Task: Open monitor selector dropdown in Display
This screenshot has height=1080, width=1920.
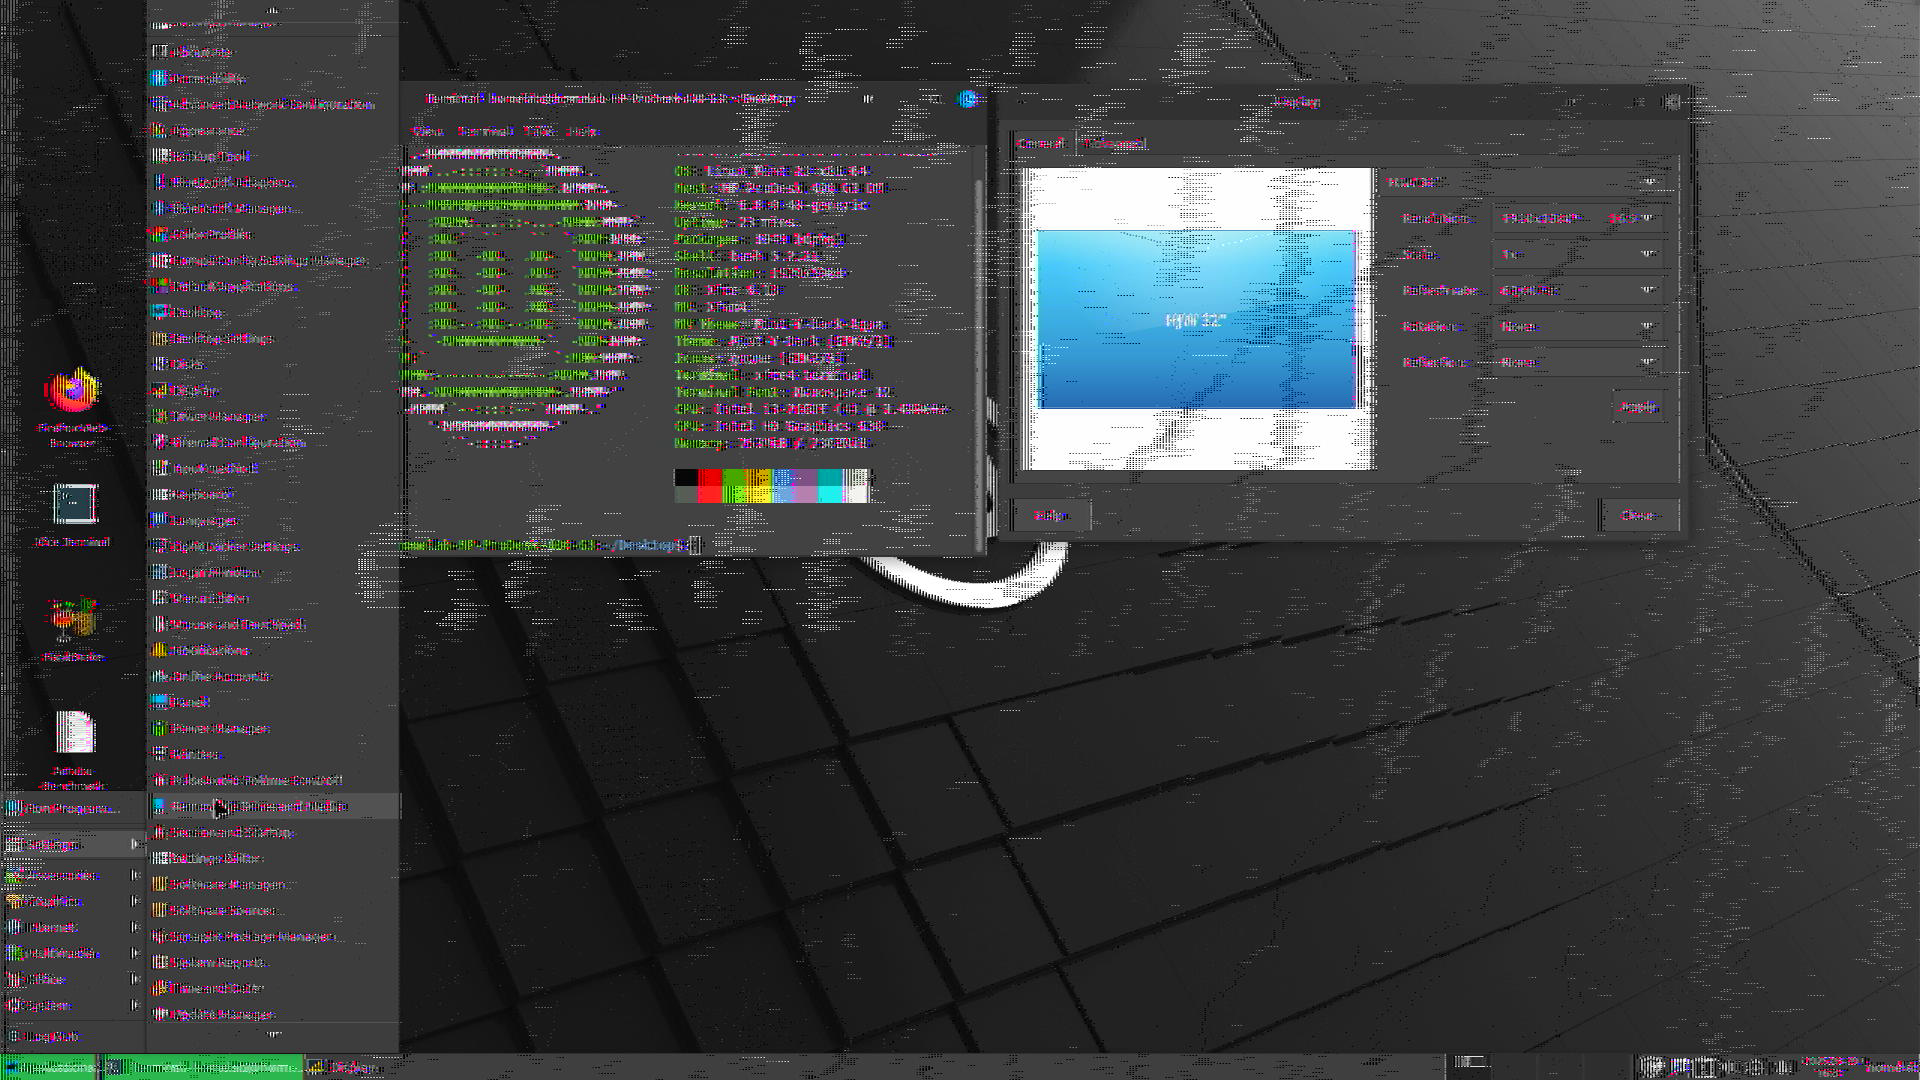Action: [1524, 182]
